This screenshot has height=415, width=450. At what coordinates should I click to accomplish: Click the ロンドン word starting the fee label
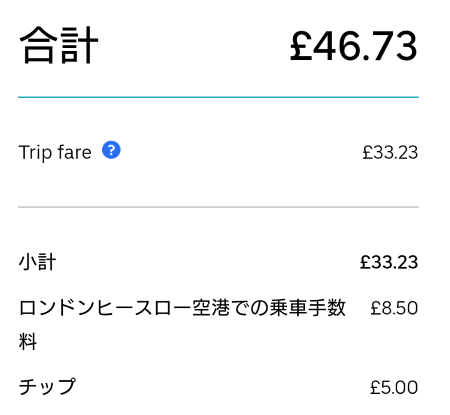pos(57,308)
